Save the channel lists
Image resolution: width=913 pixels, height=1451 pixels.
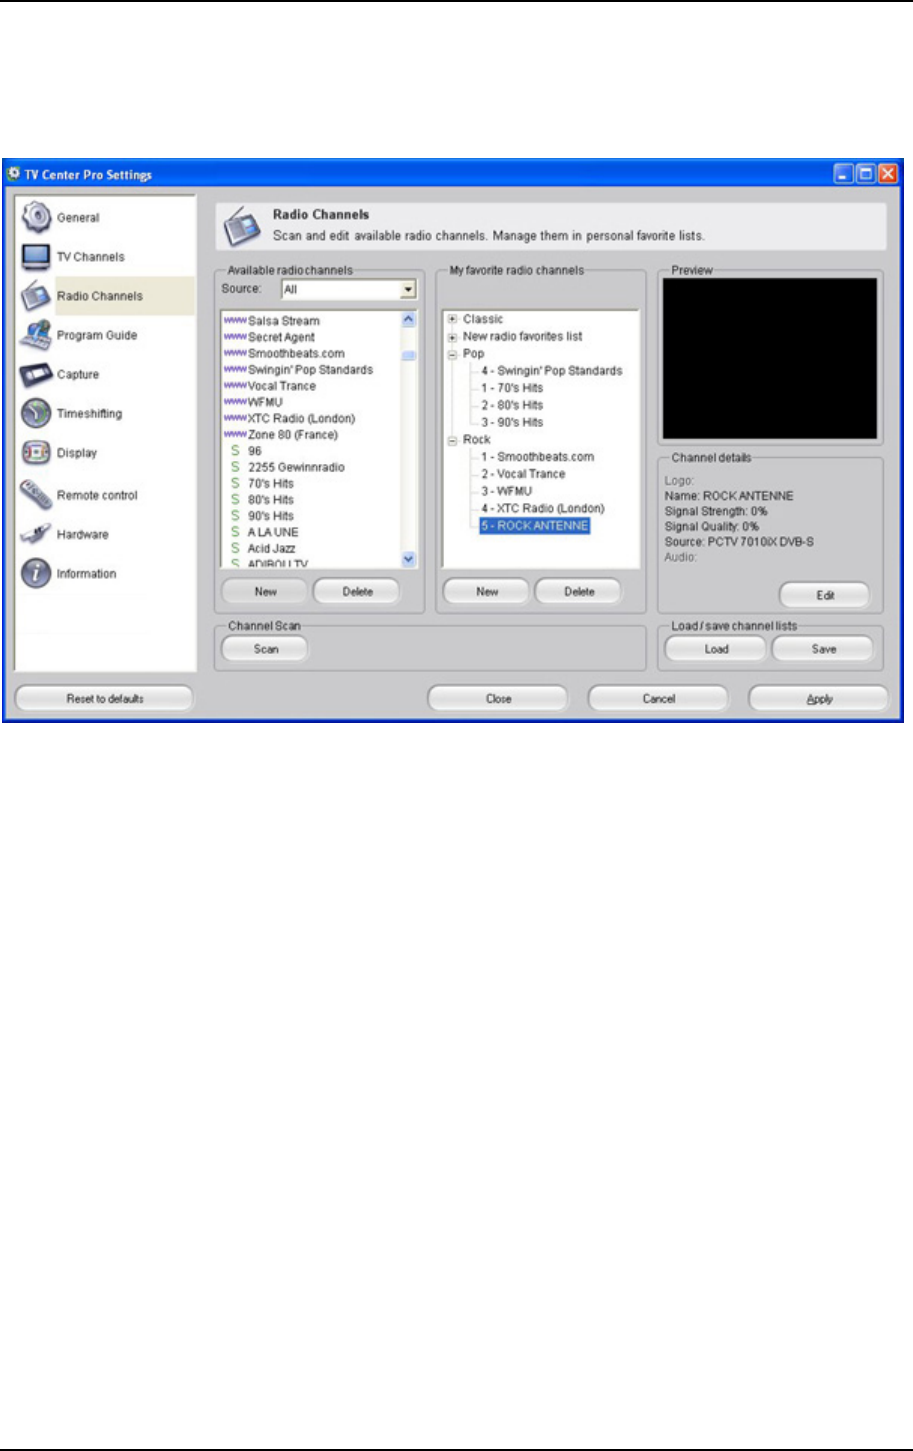(824, 649)
